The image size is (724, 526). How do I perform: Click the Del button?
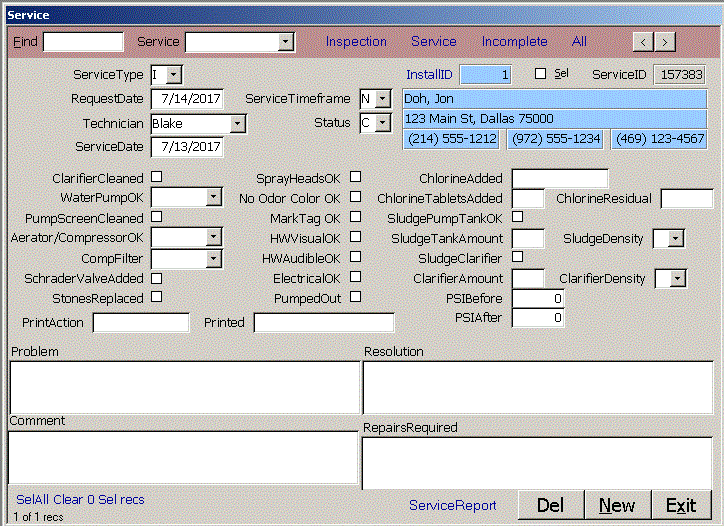pos(551,505)
